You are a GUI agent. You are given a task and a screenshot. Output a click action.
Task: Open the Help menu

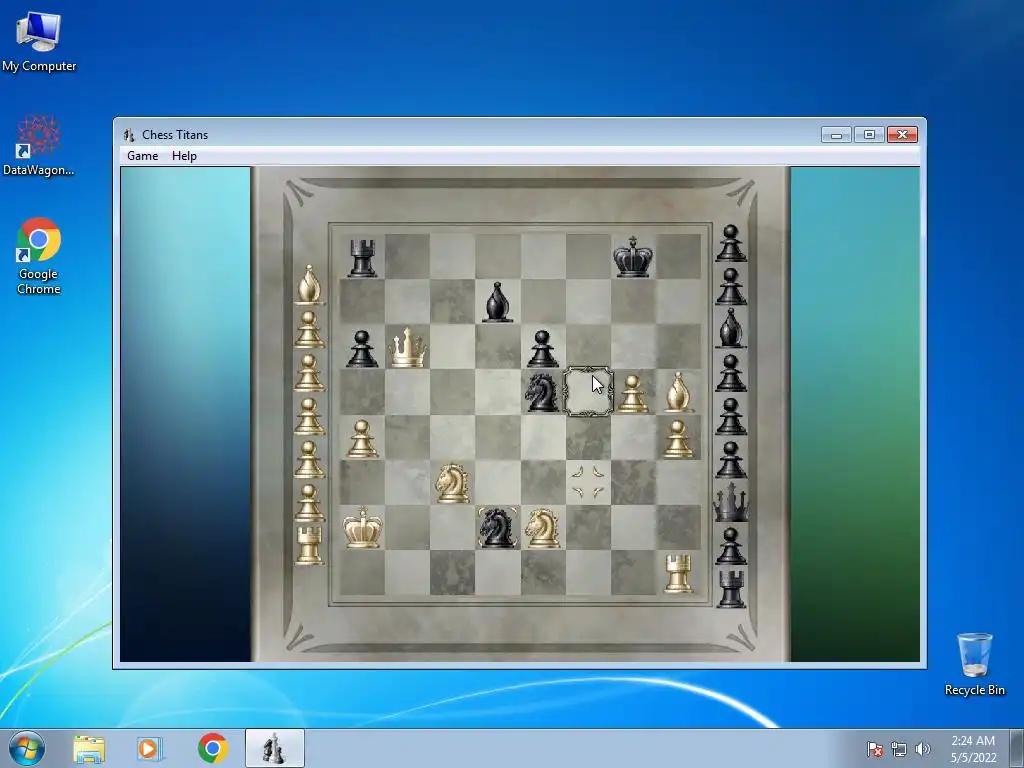184,156
